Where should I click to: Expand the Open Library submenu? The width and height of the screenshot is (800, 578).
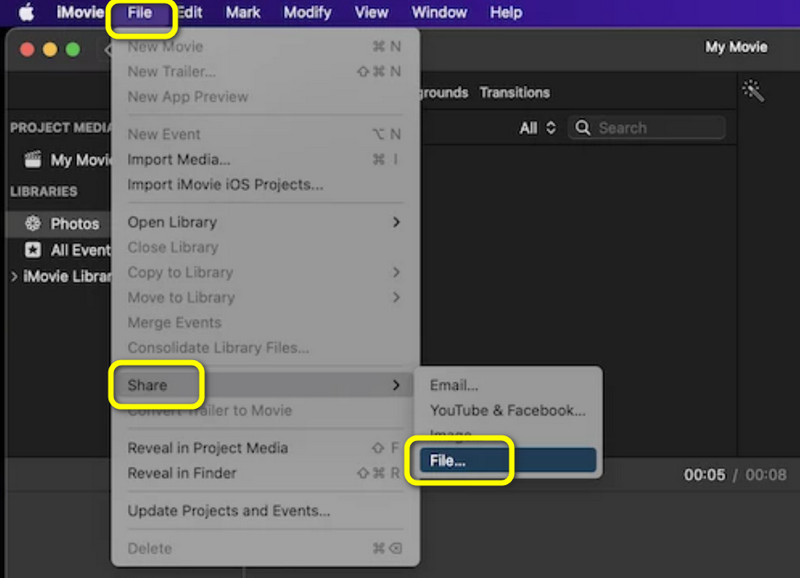click(265, 222)
